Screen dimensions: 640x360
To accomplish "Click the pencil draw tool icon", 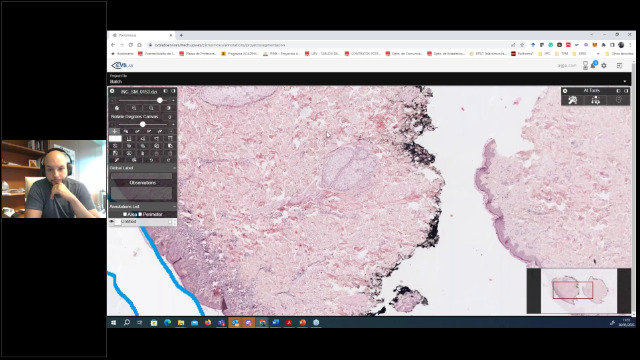I will (x=116, y=160).
